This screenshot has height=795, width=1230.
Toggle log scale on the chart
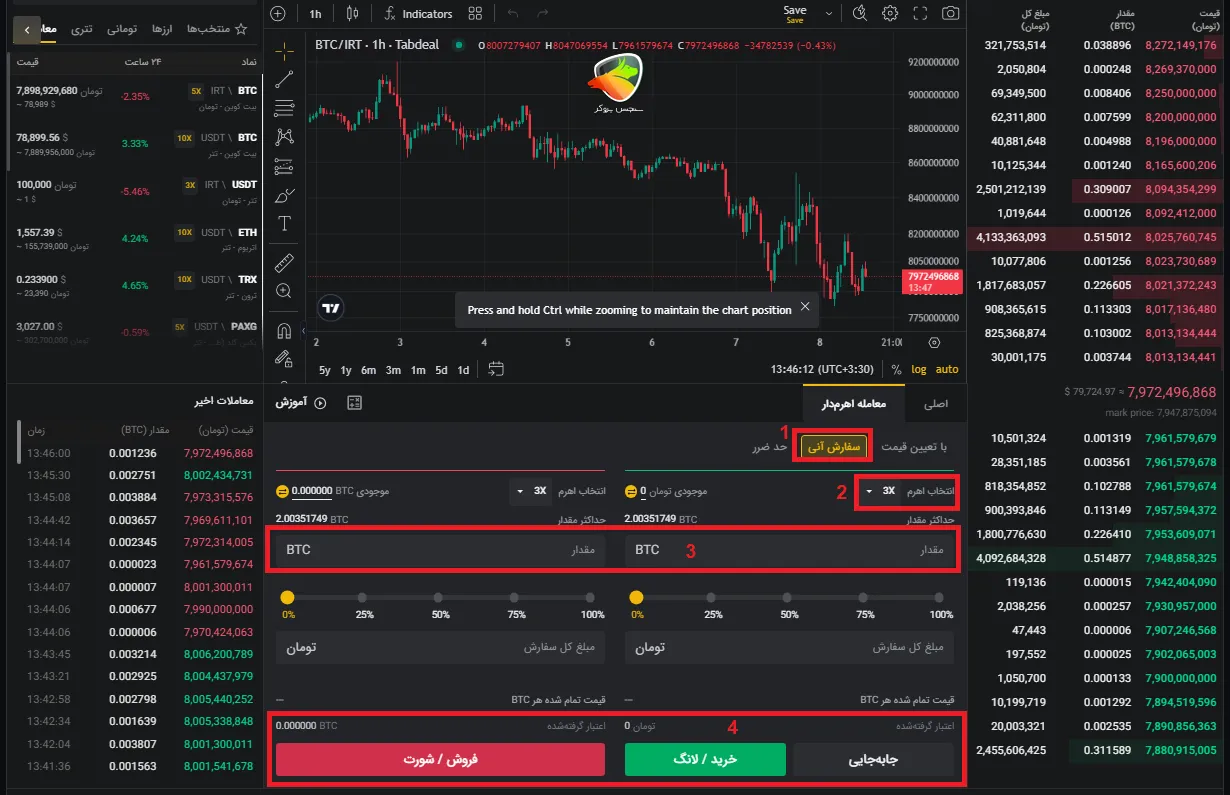(x=919, y=370)
